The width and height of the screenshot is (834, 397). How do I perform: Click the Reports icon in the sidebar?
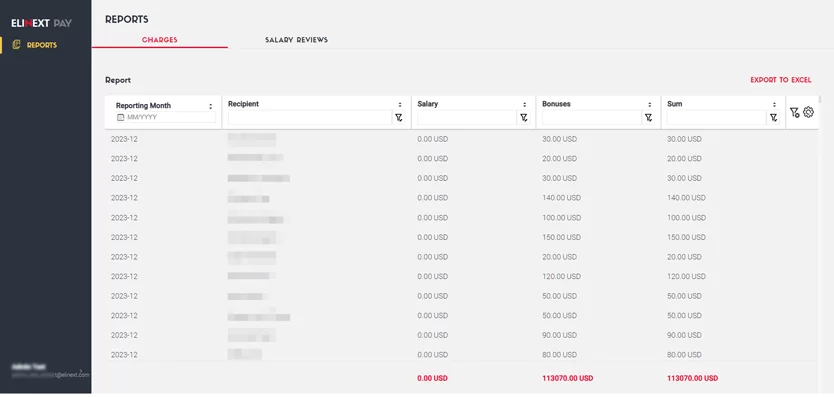pyautogui.click(x=16, y=45)
